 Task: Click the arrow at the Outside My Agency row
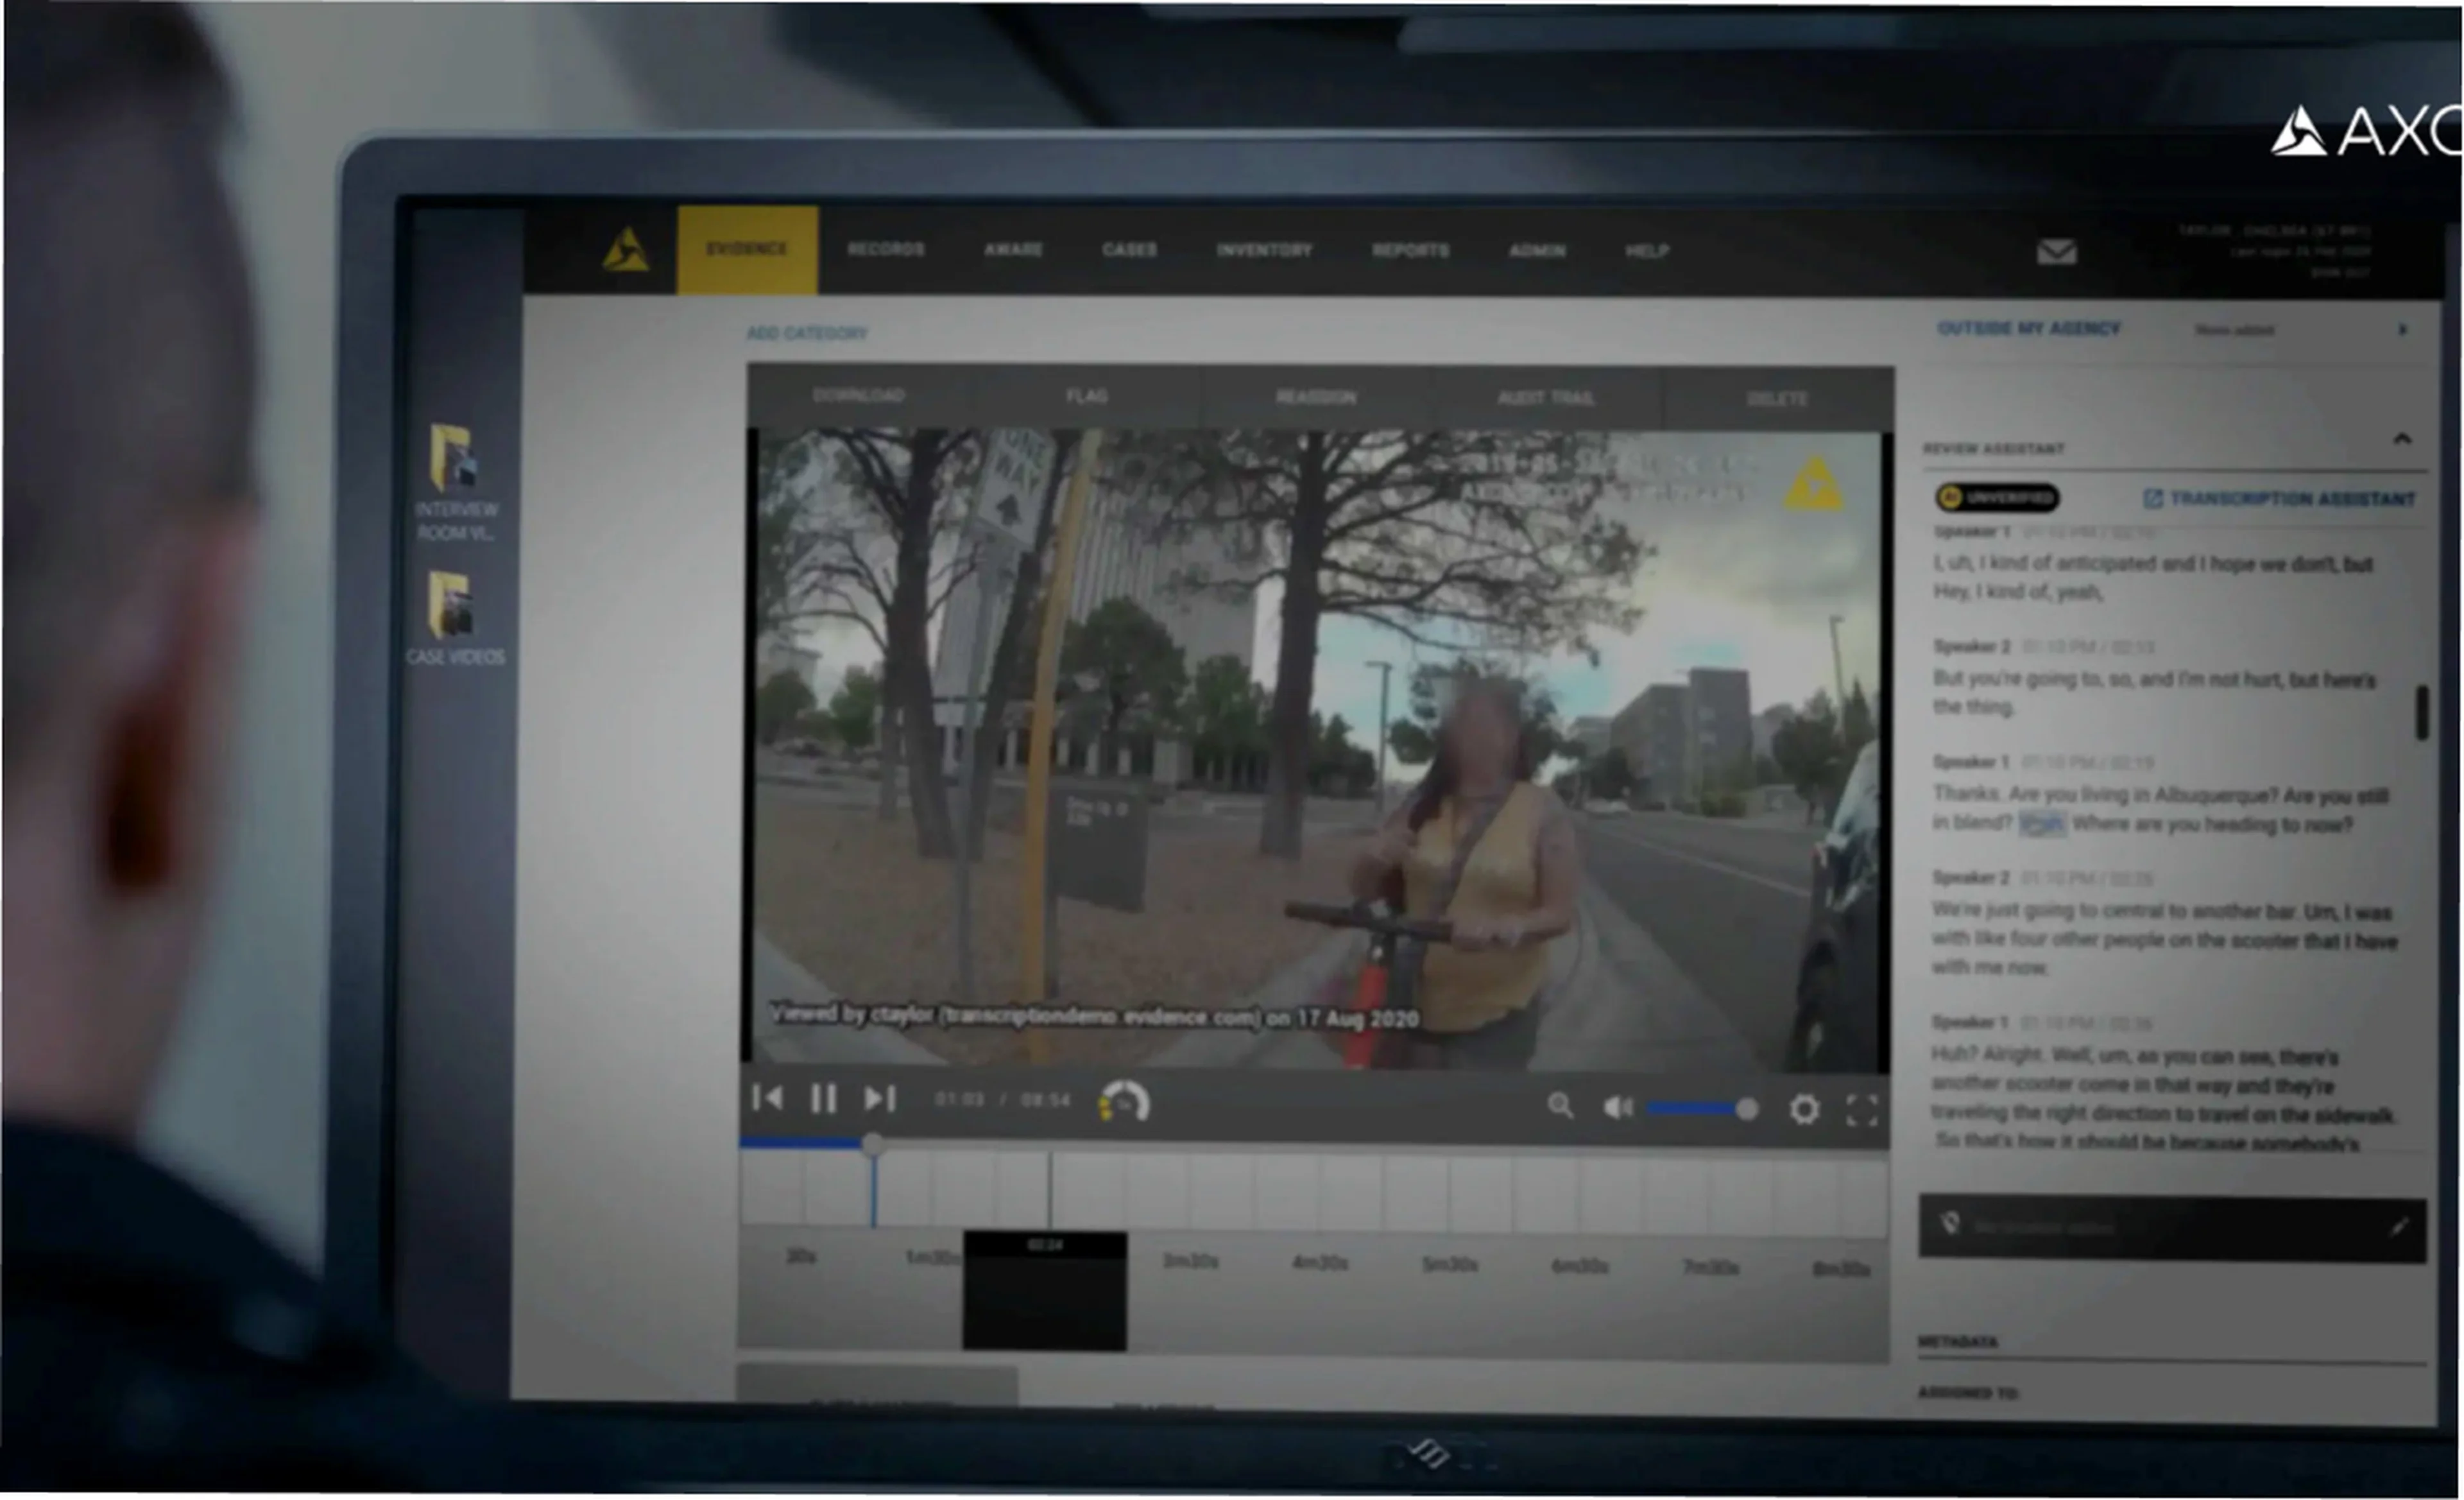point(2404,329)
